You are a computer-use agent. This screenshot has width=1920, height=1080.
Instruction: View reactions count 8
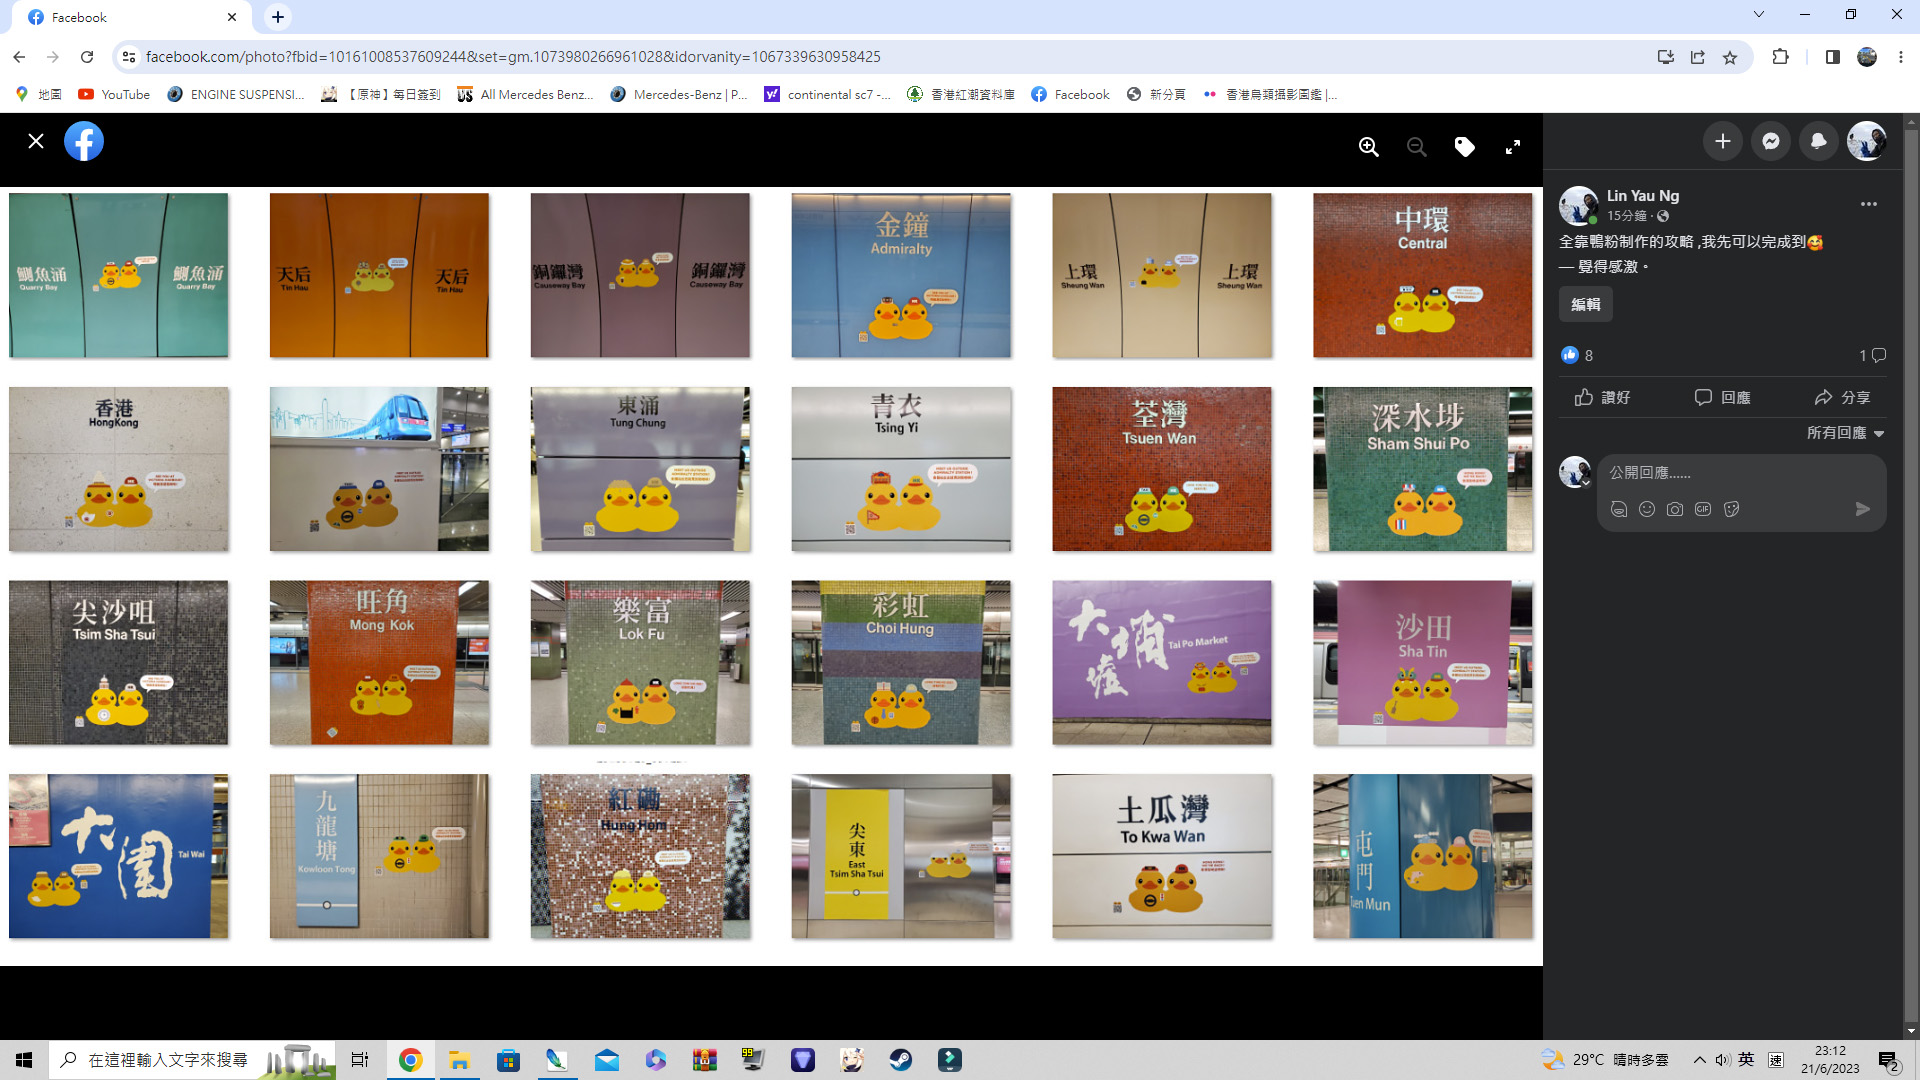[x=1577, y=355]
